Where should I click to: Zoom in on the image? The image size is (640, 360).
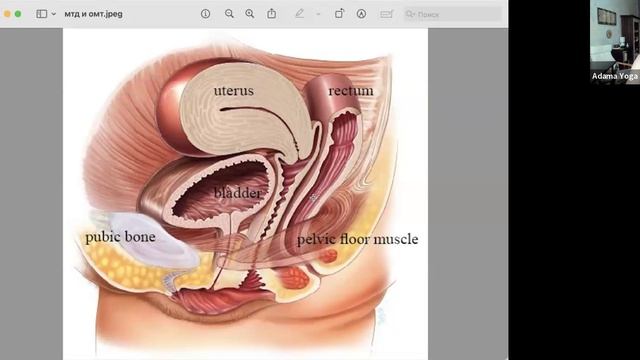click(x=250, y=14)
